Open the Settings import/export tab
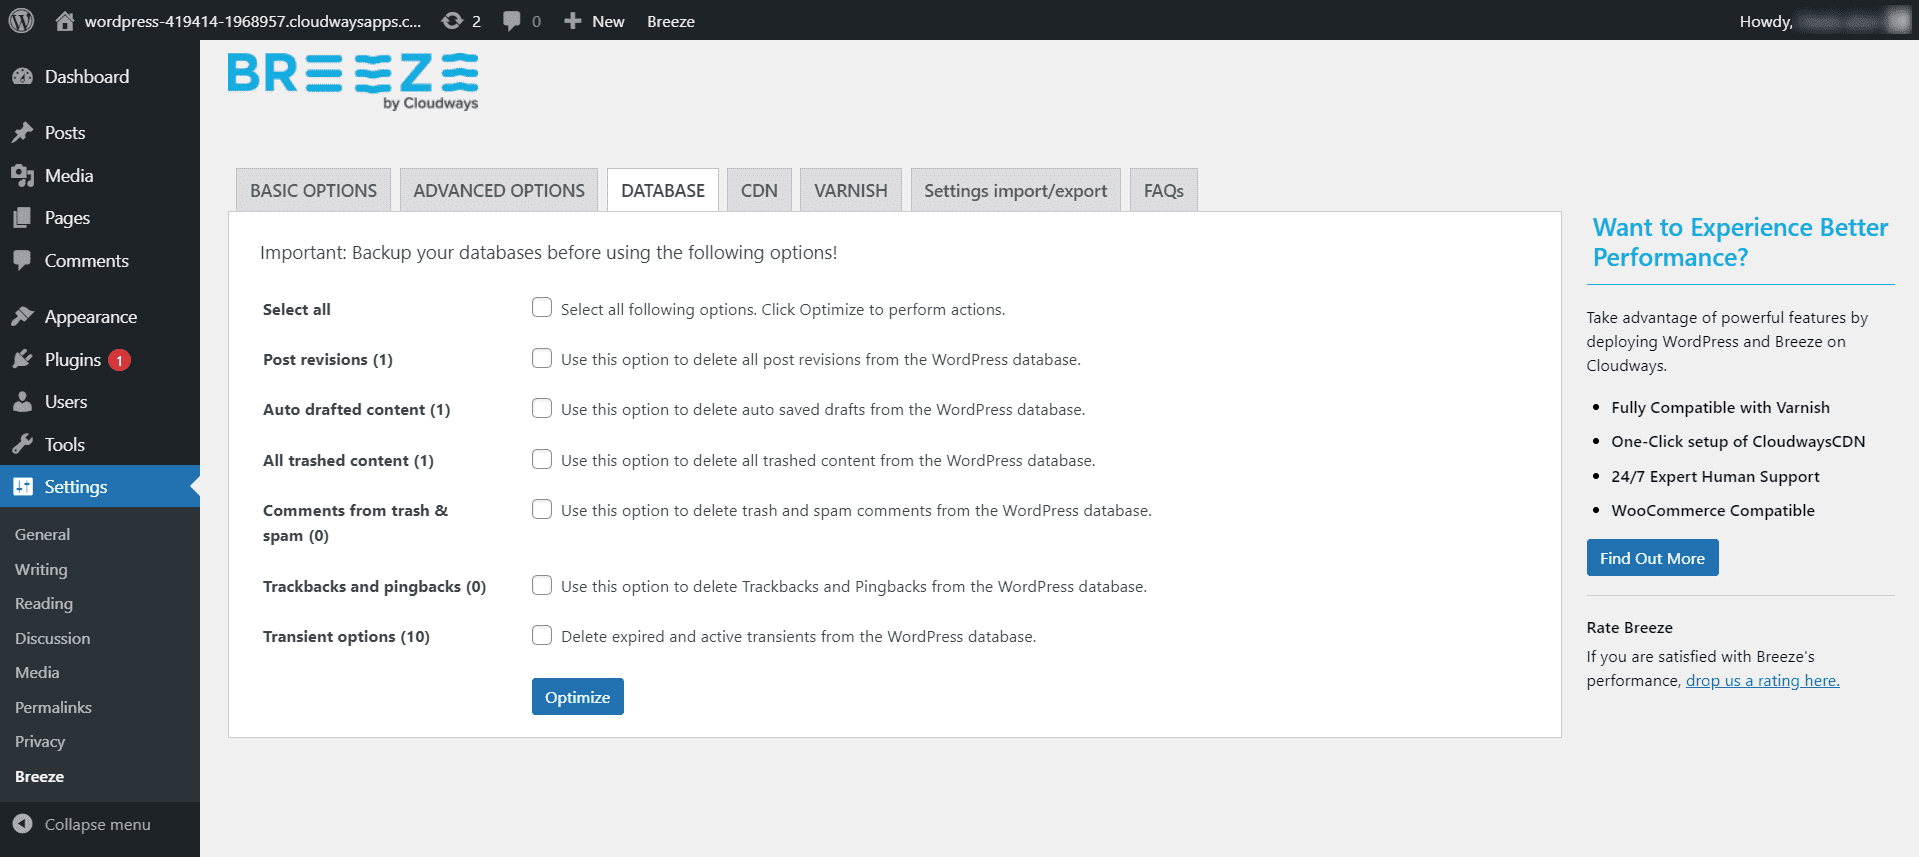Screen dimensions: 1919x857 [x=1015, y=191]
